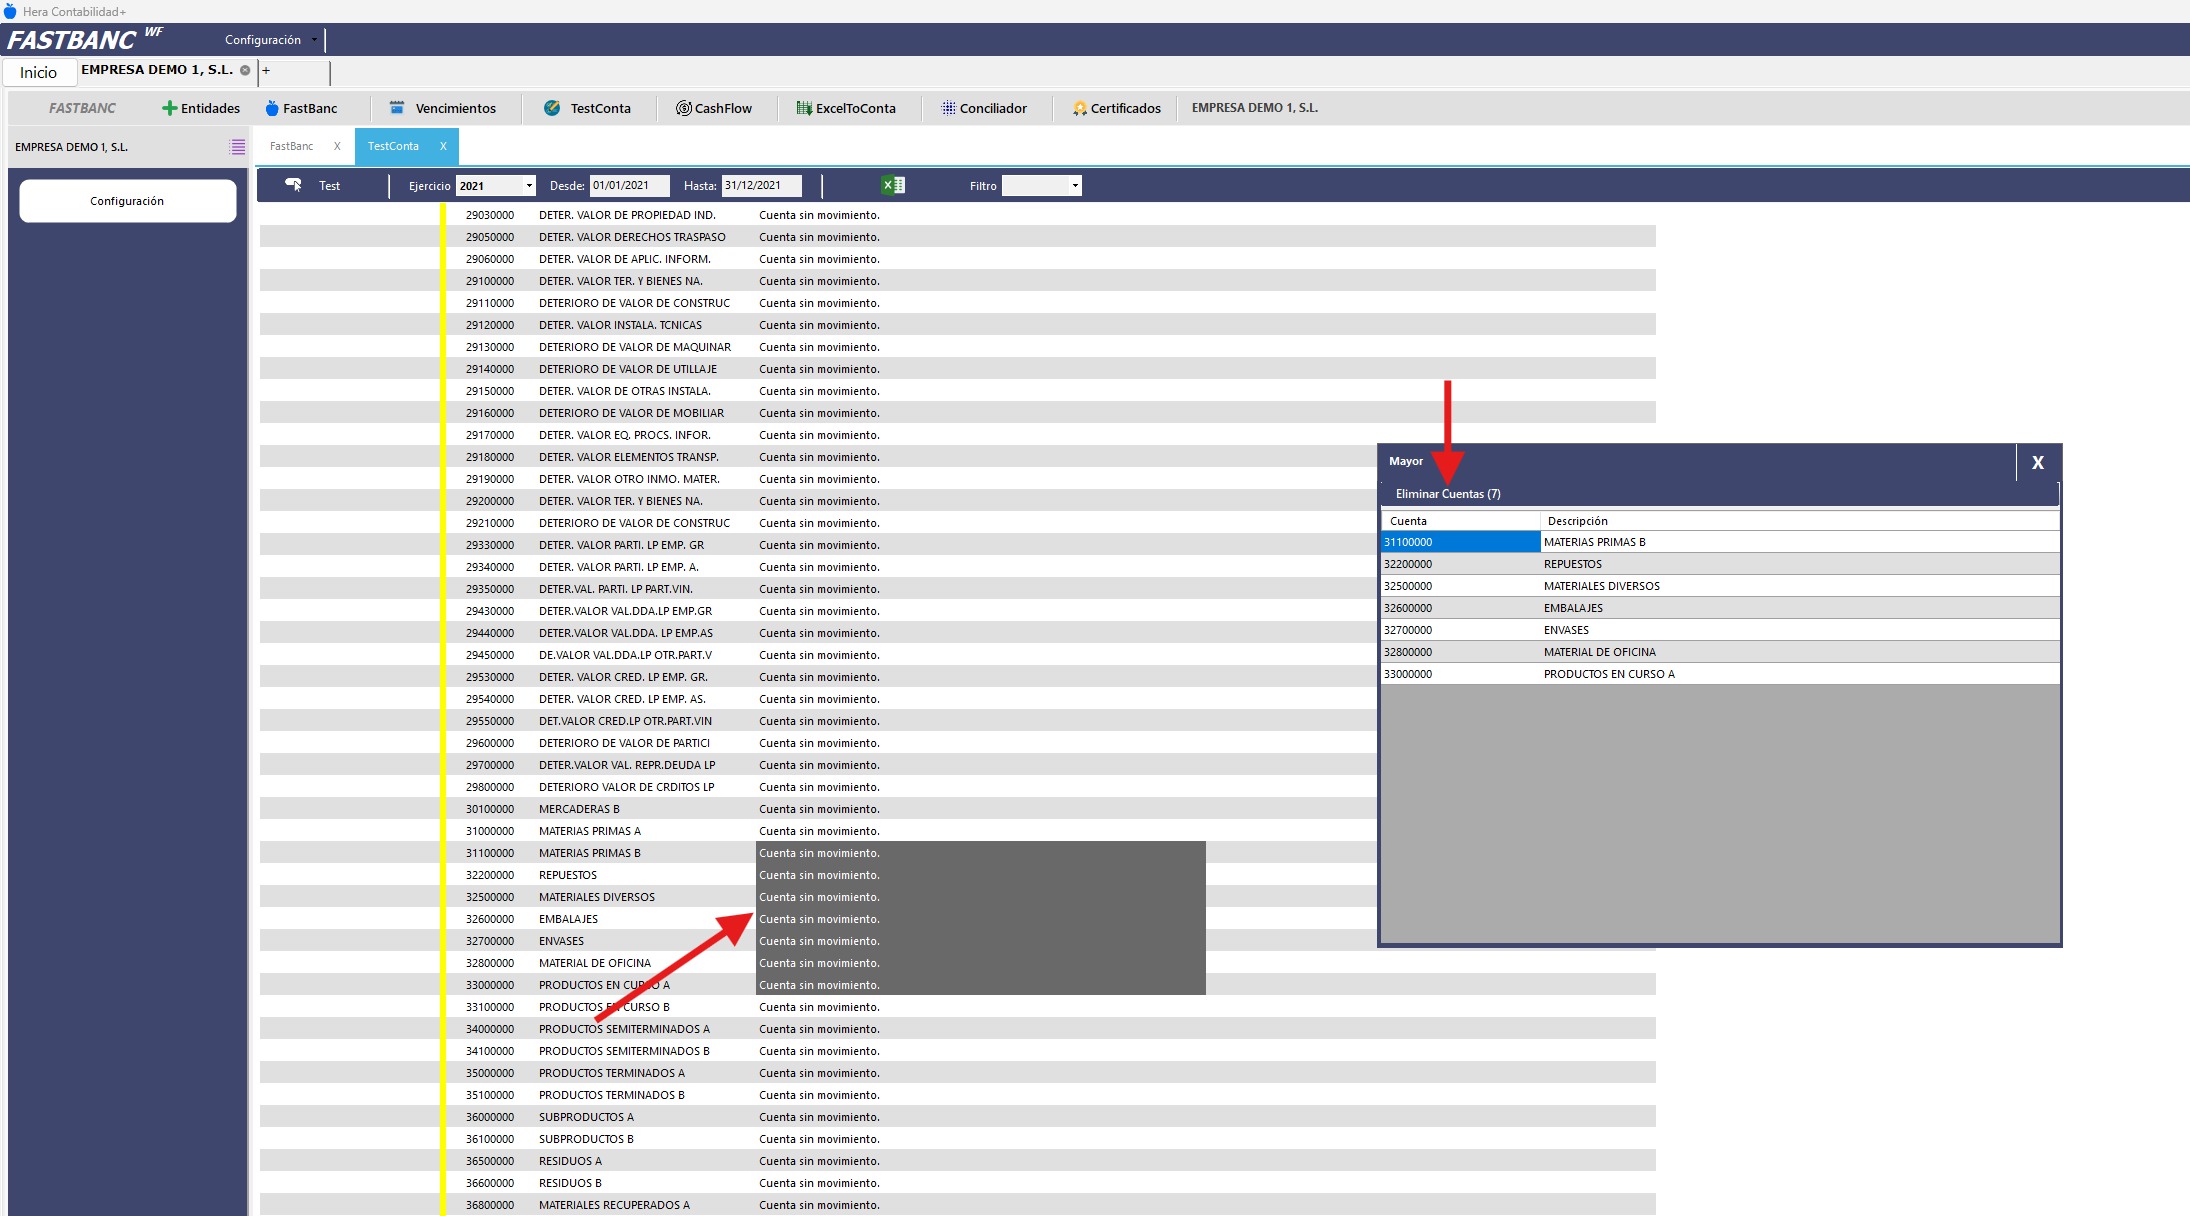The width and height of the screenshot is (2190, 1216).
Task: Click the Desde date field
Action: 628,185
